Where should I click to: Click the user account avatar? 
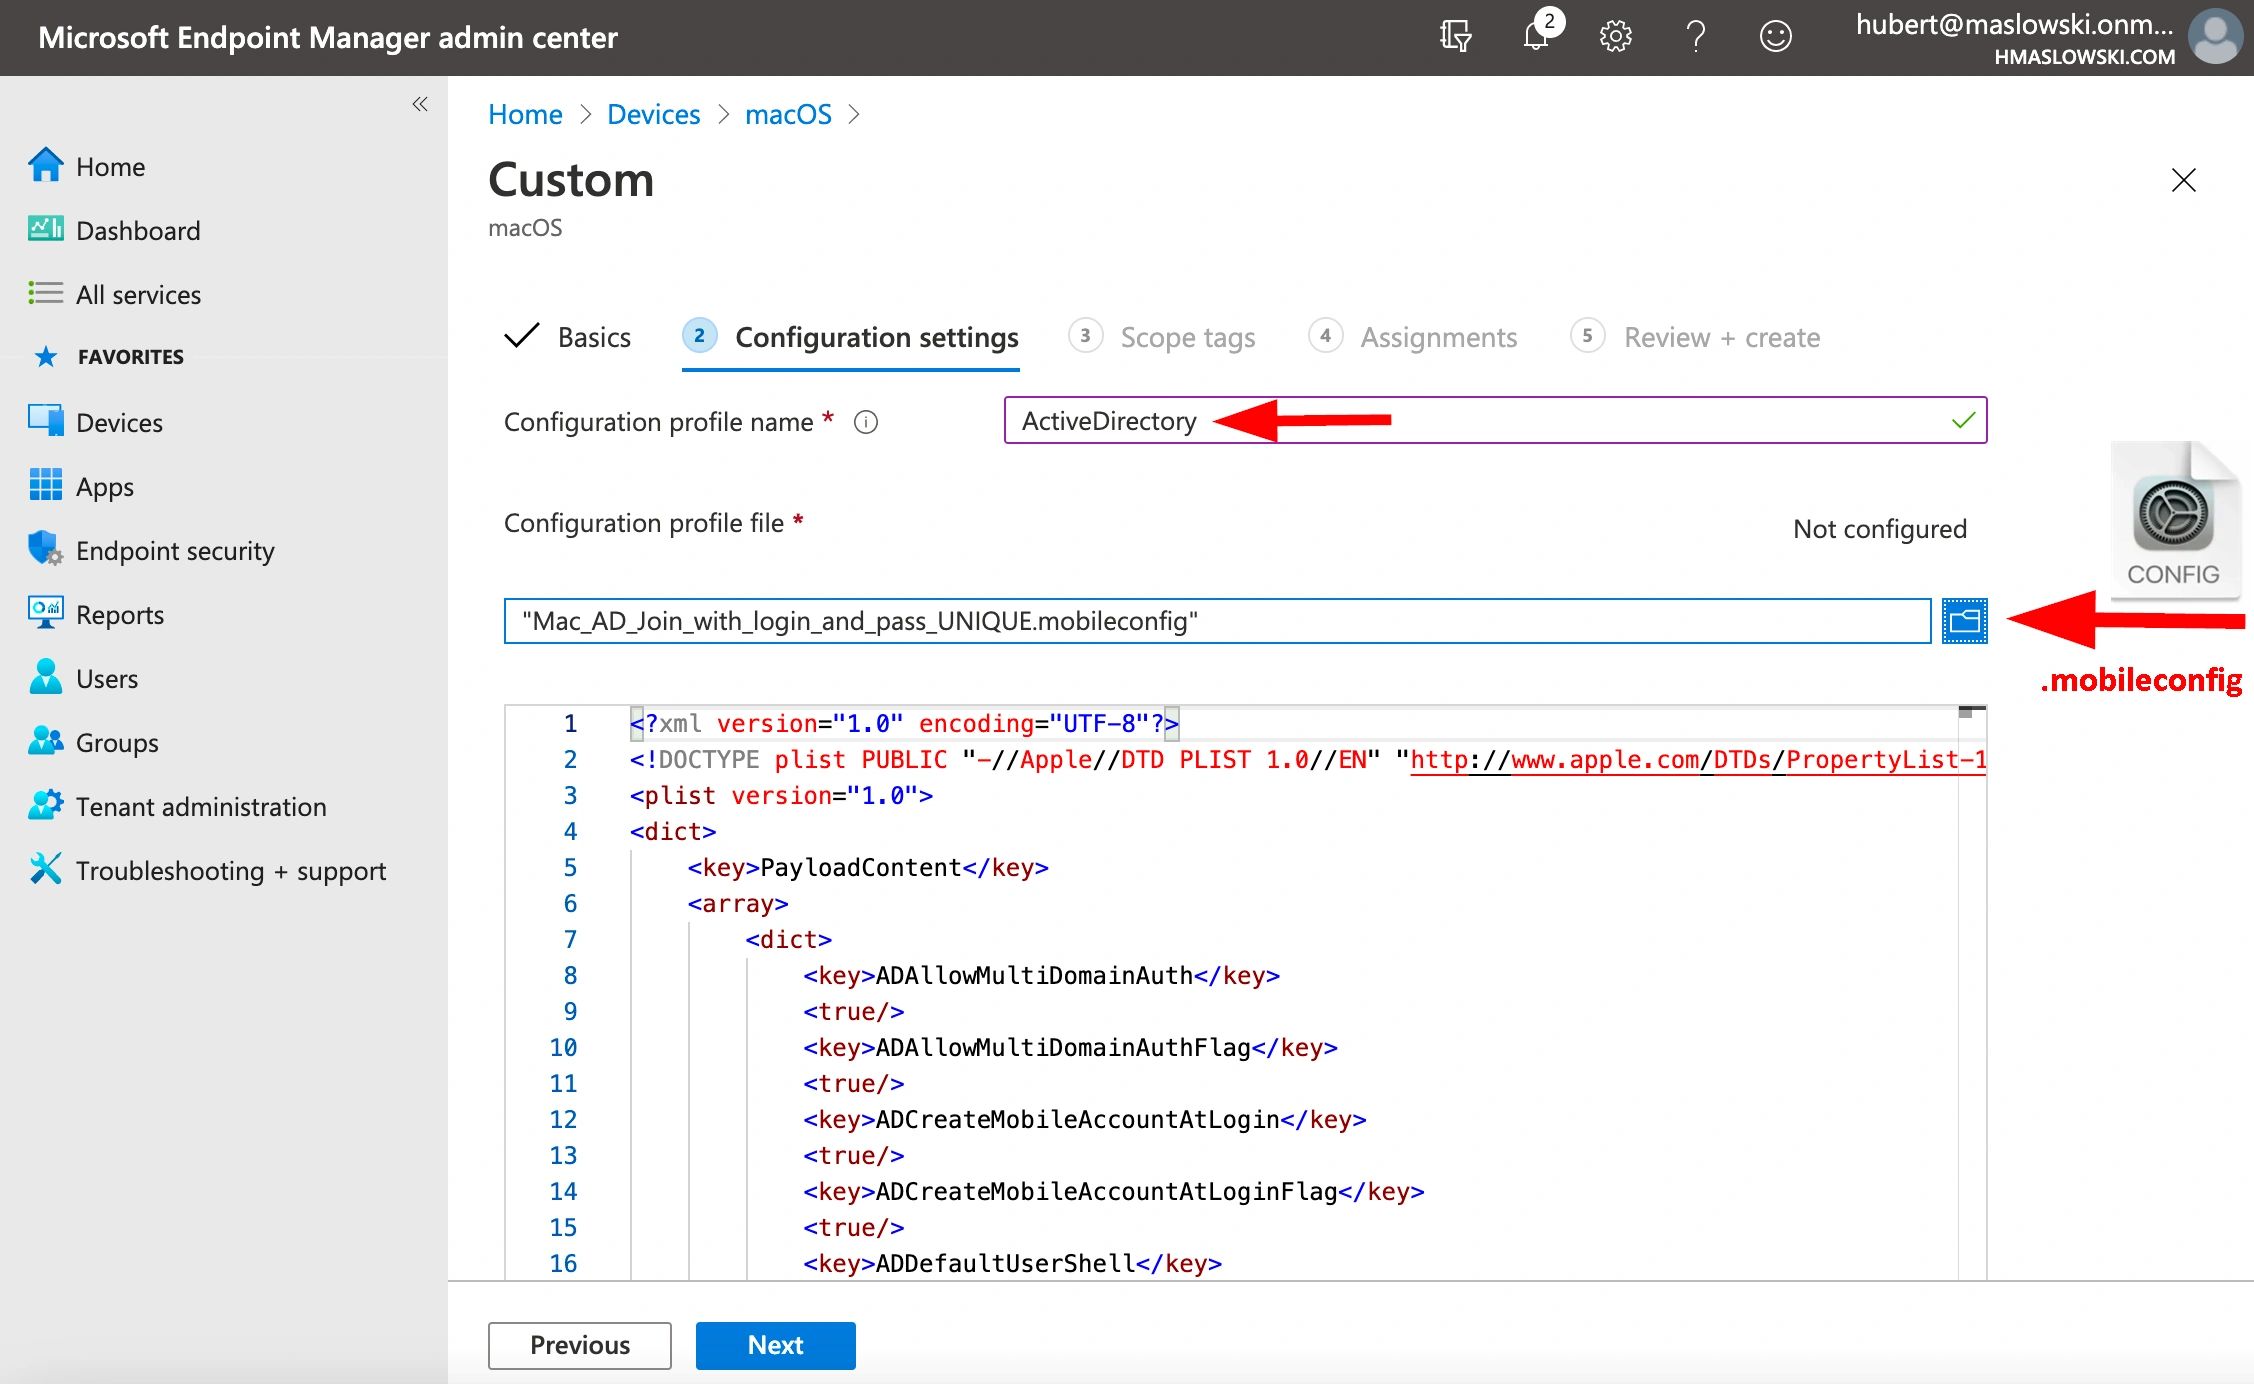[x=2214, y=37]
